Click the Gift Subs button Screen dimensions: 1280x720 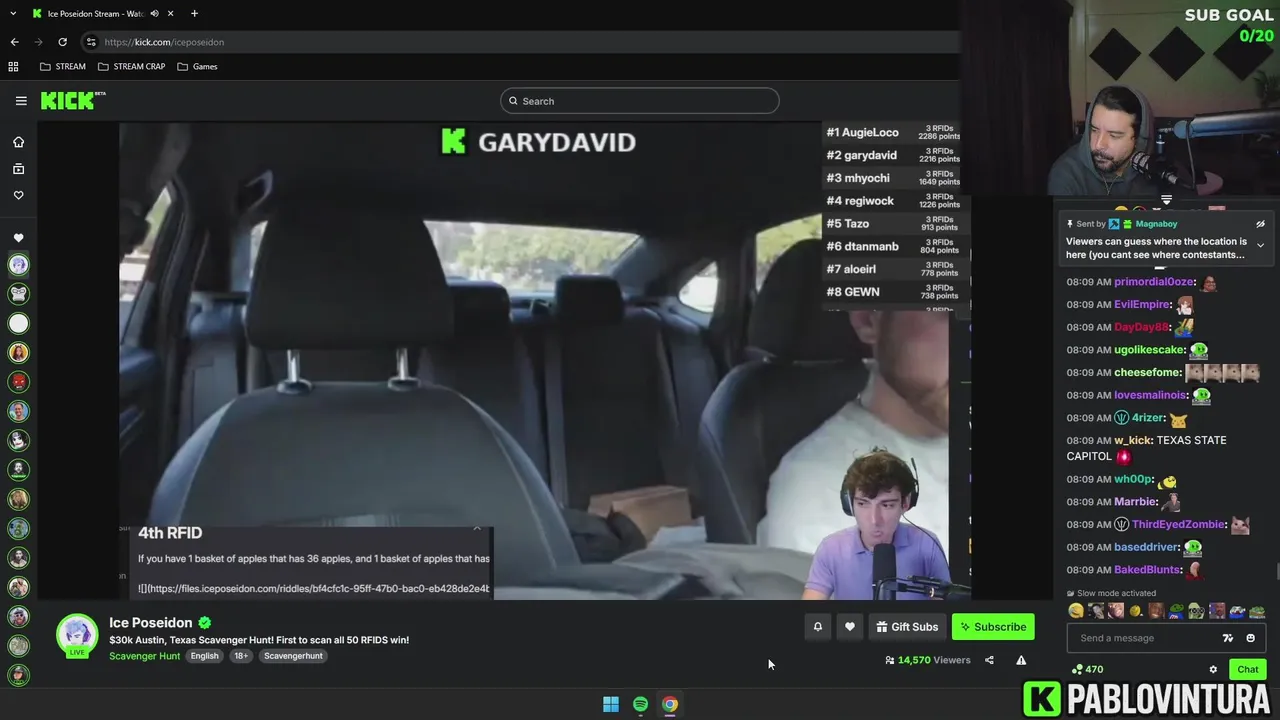907,627
